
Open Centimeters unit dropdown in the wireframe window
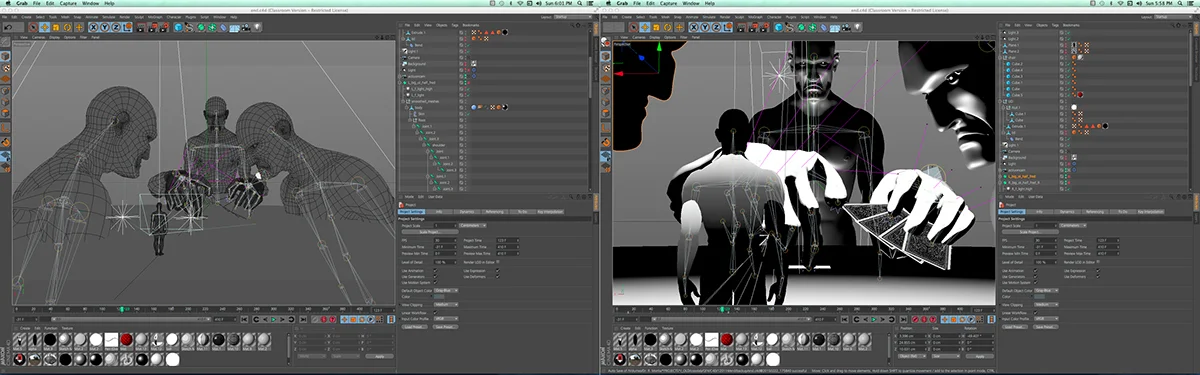[473, 225]
